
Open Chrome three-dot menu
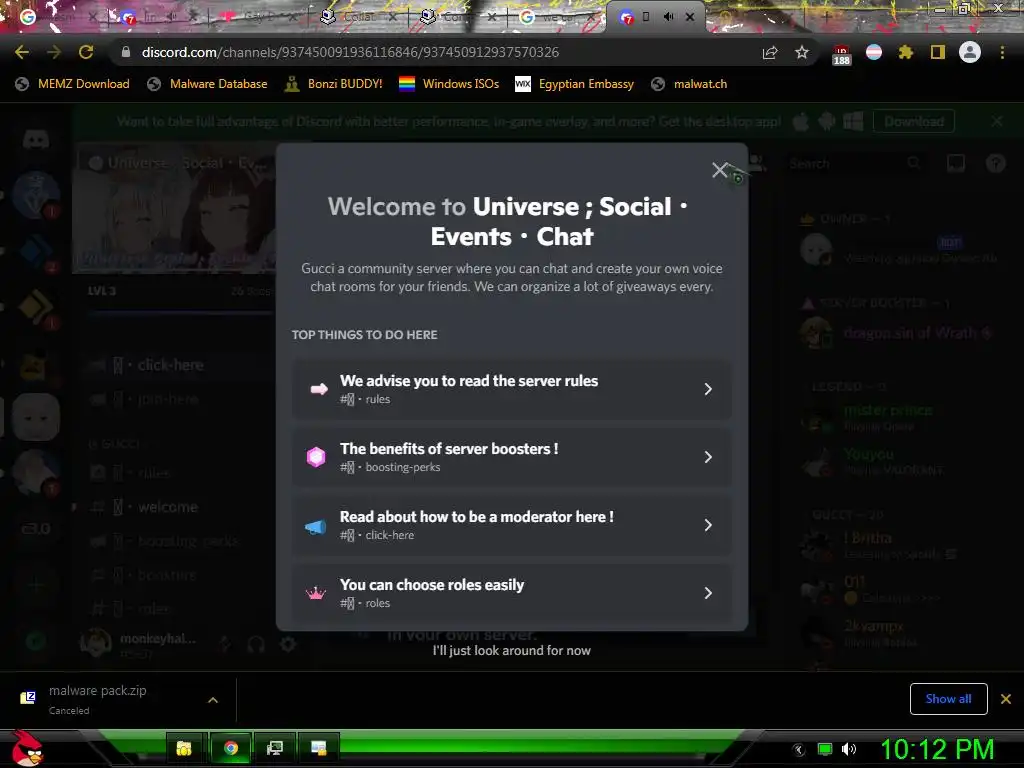point(1002,52)
